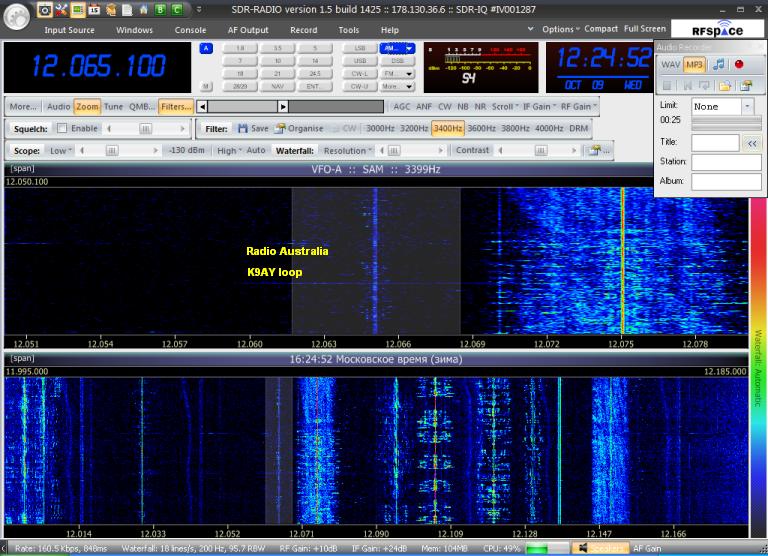Open waterfall options icon next to Contrast
This screenshot has height=556, width=768.
pos(595,150)
